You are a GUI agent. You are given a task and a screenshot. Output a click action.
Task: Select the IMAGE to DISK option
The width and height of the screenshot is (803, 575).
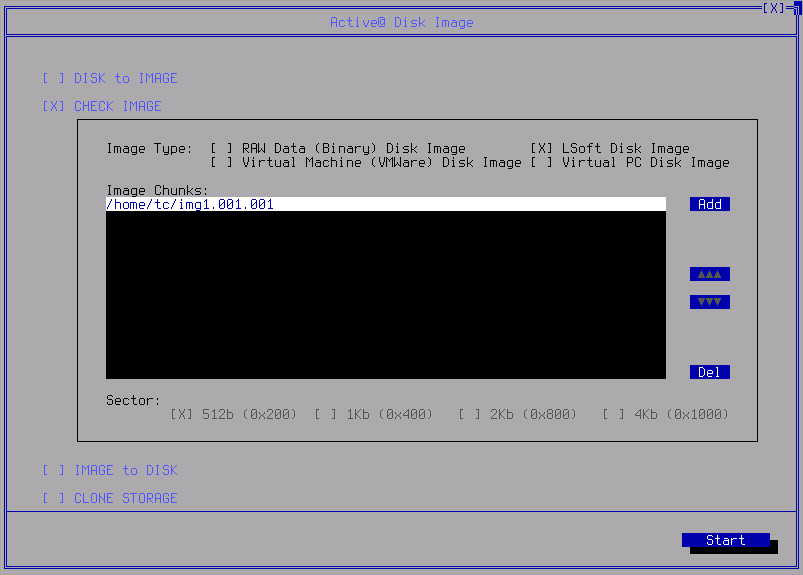pos(110,470)
